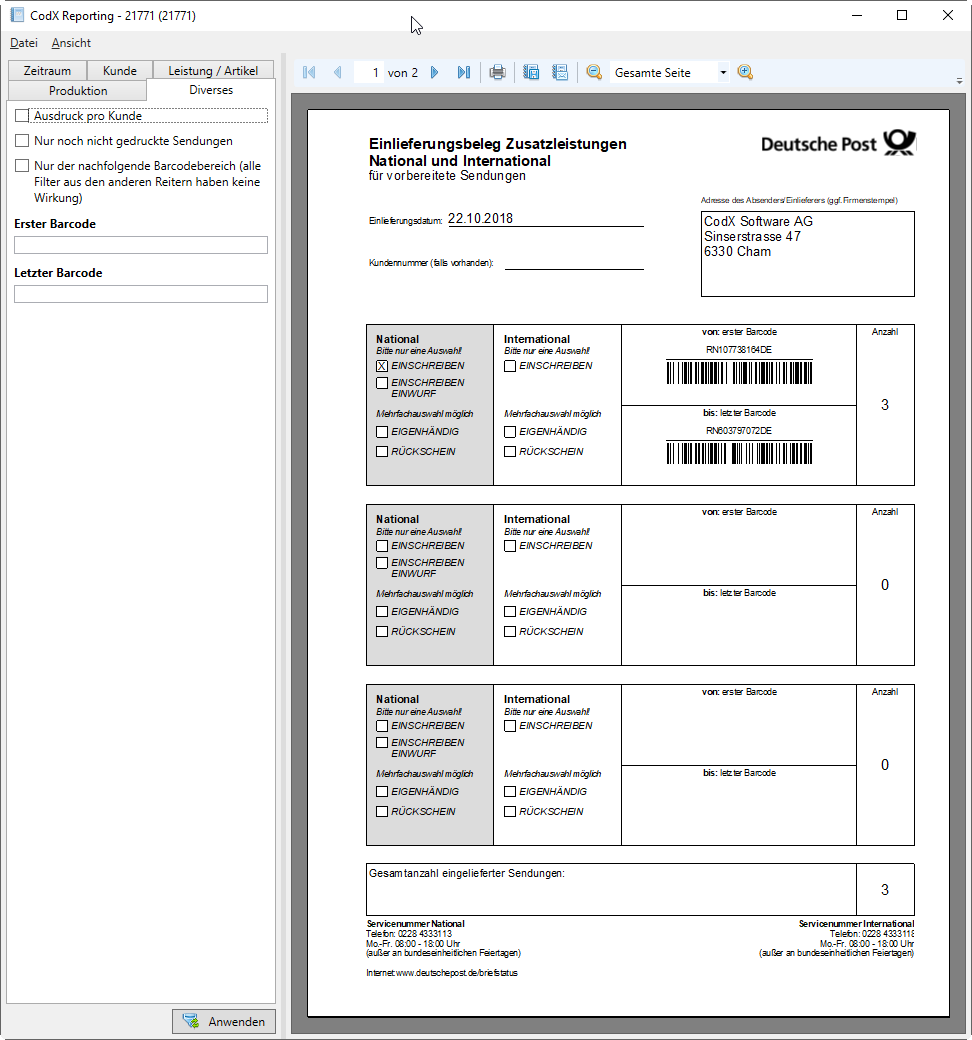Screen dimensions: 972x1040
Task: Select the Produktion tab
Action: (78, 91)
